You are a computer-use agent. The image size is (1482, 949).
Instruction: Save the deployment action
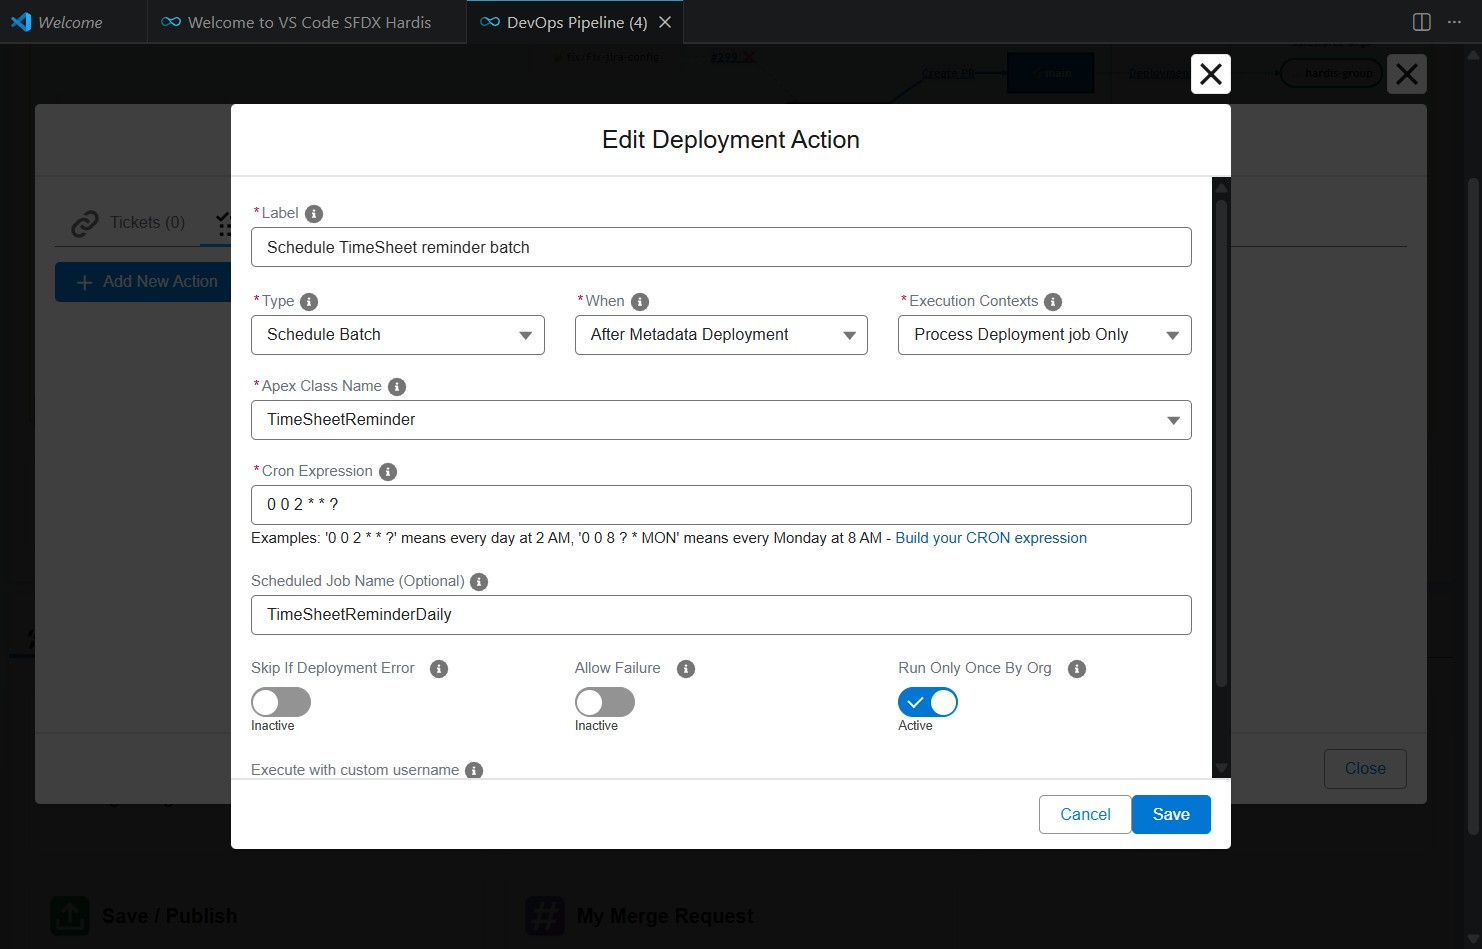[1171, 814]
